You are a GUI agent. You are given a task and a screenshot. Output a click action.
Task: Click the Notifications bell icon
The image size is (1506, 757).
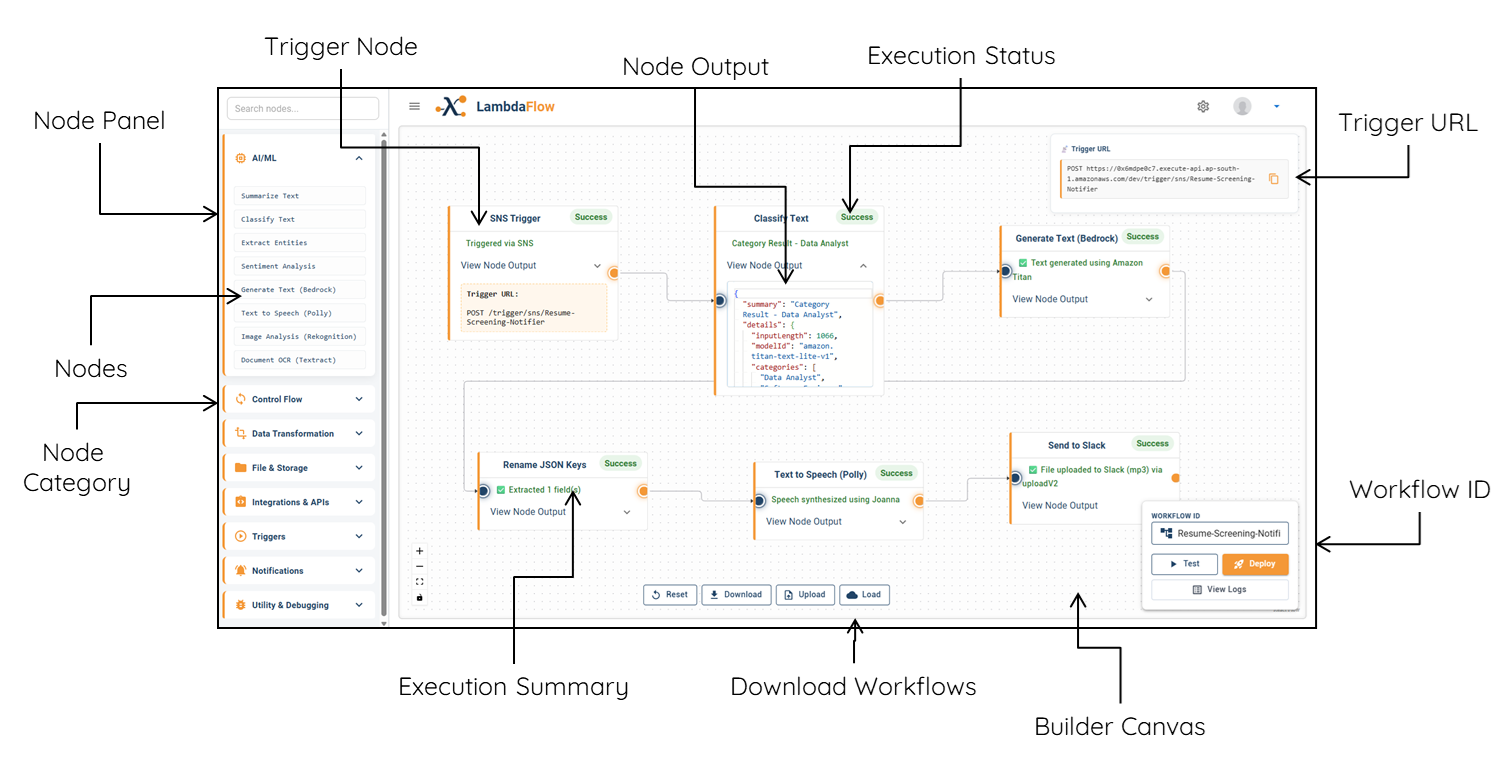pyautogui.click(x=241, y=570)
